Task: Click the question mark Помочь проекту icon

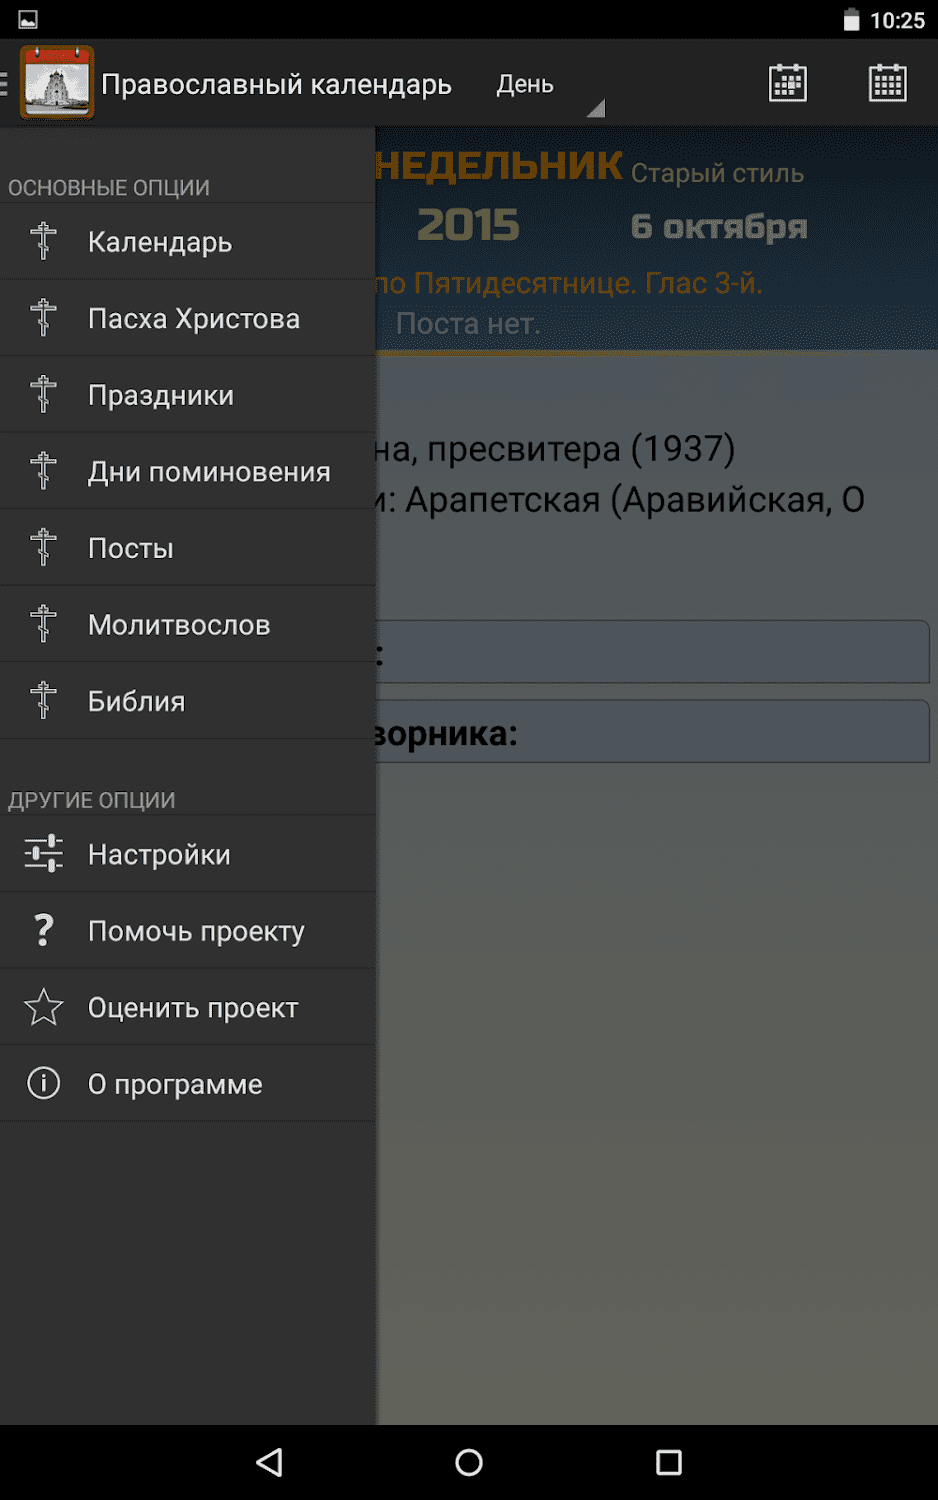Action: tap(43, 931)
